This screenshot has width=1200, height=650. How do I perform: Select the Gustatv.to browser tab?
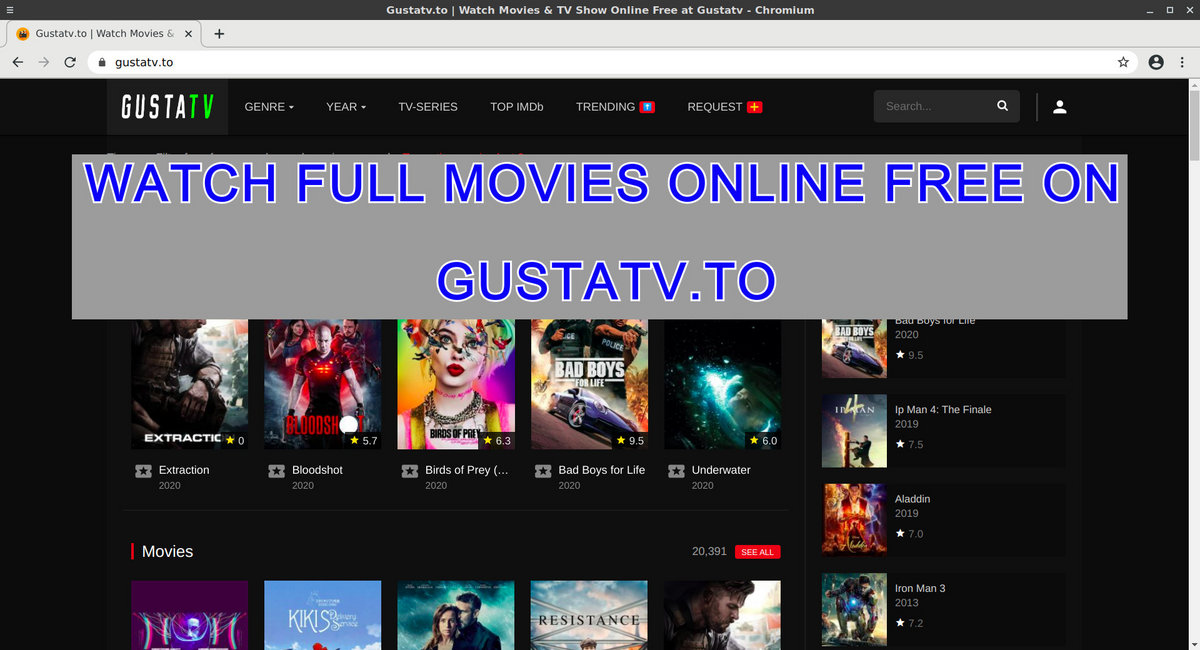[103, 33]
